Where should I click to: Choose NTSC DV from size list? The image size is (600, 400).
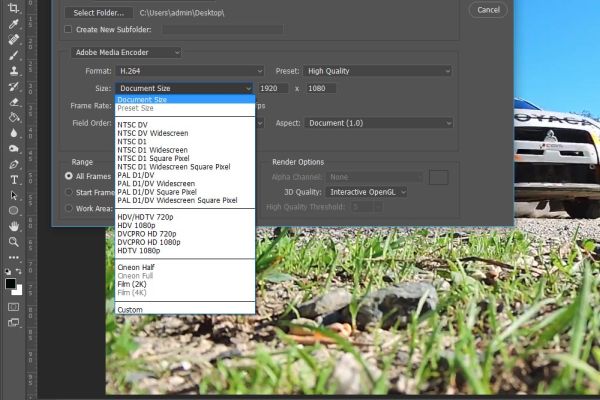point(185,125)
